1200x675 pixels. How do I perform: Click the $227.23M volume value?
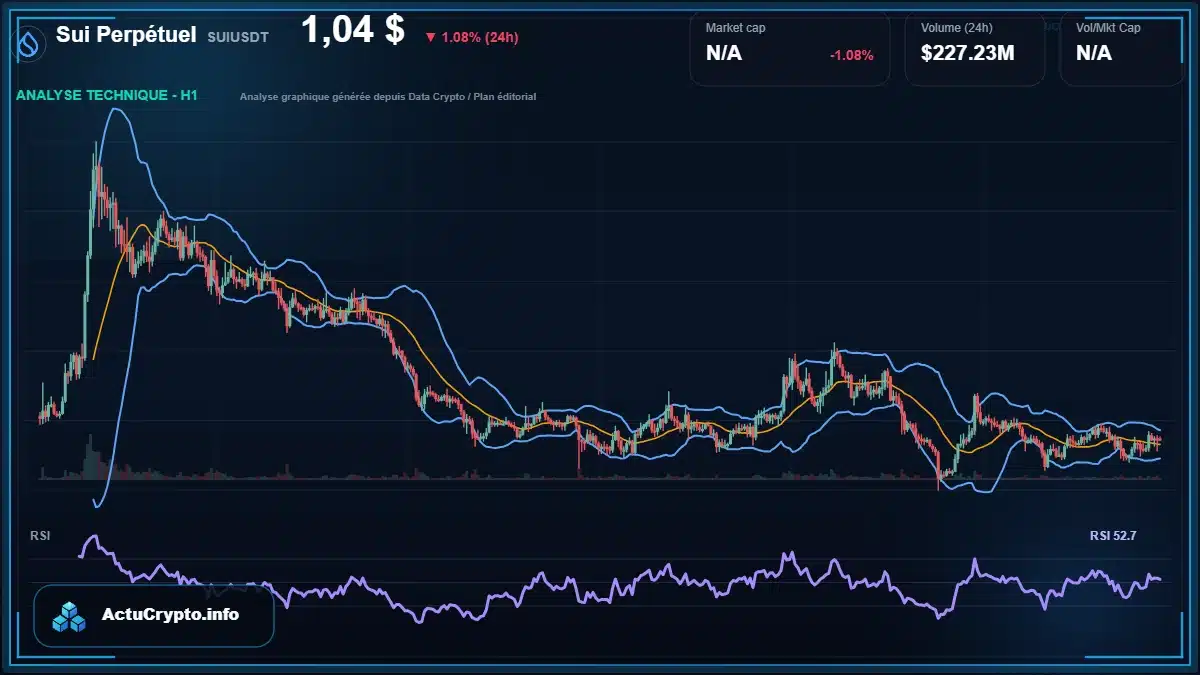(968, 53)
